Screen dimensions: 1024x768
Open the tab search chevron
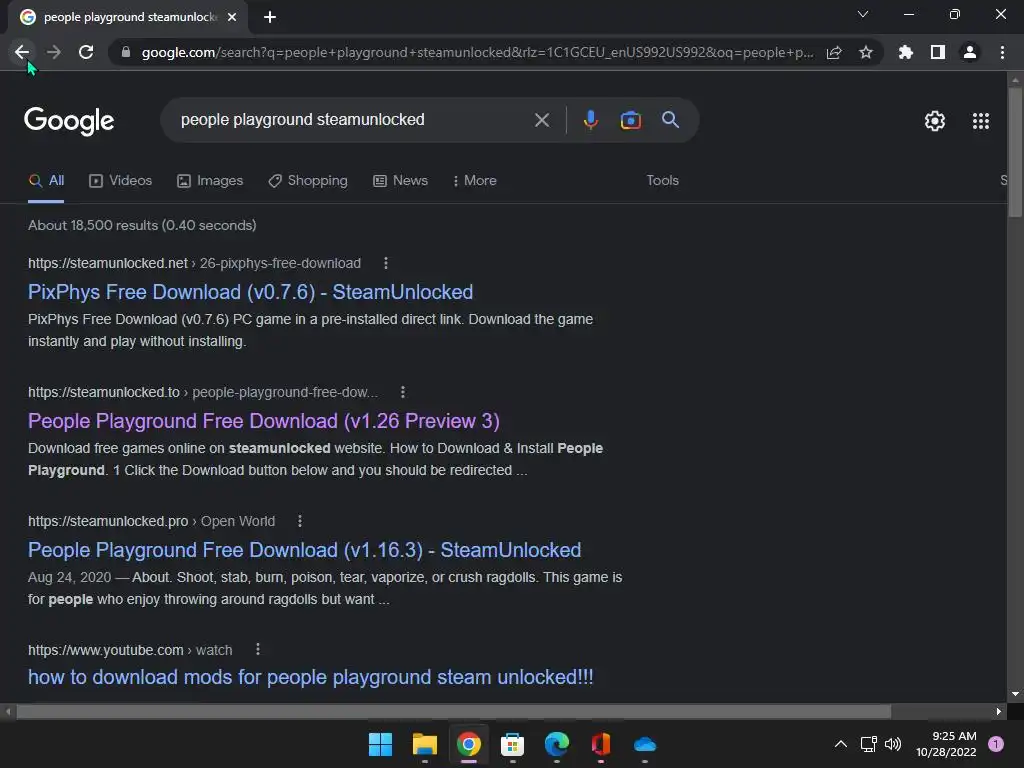863,14
